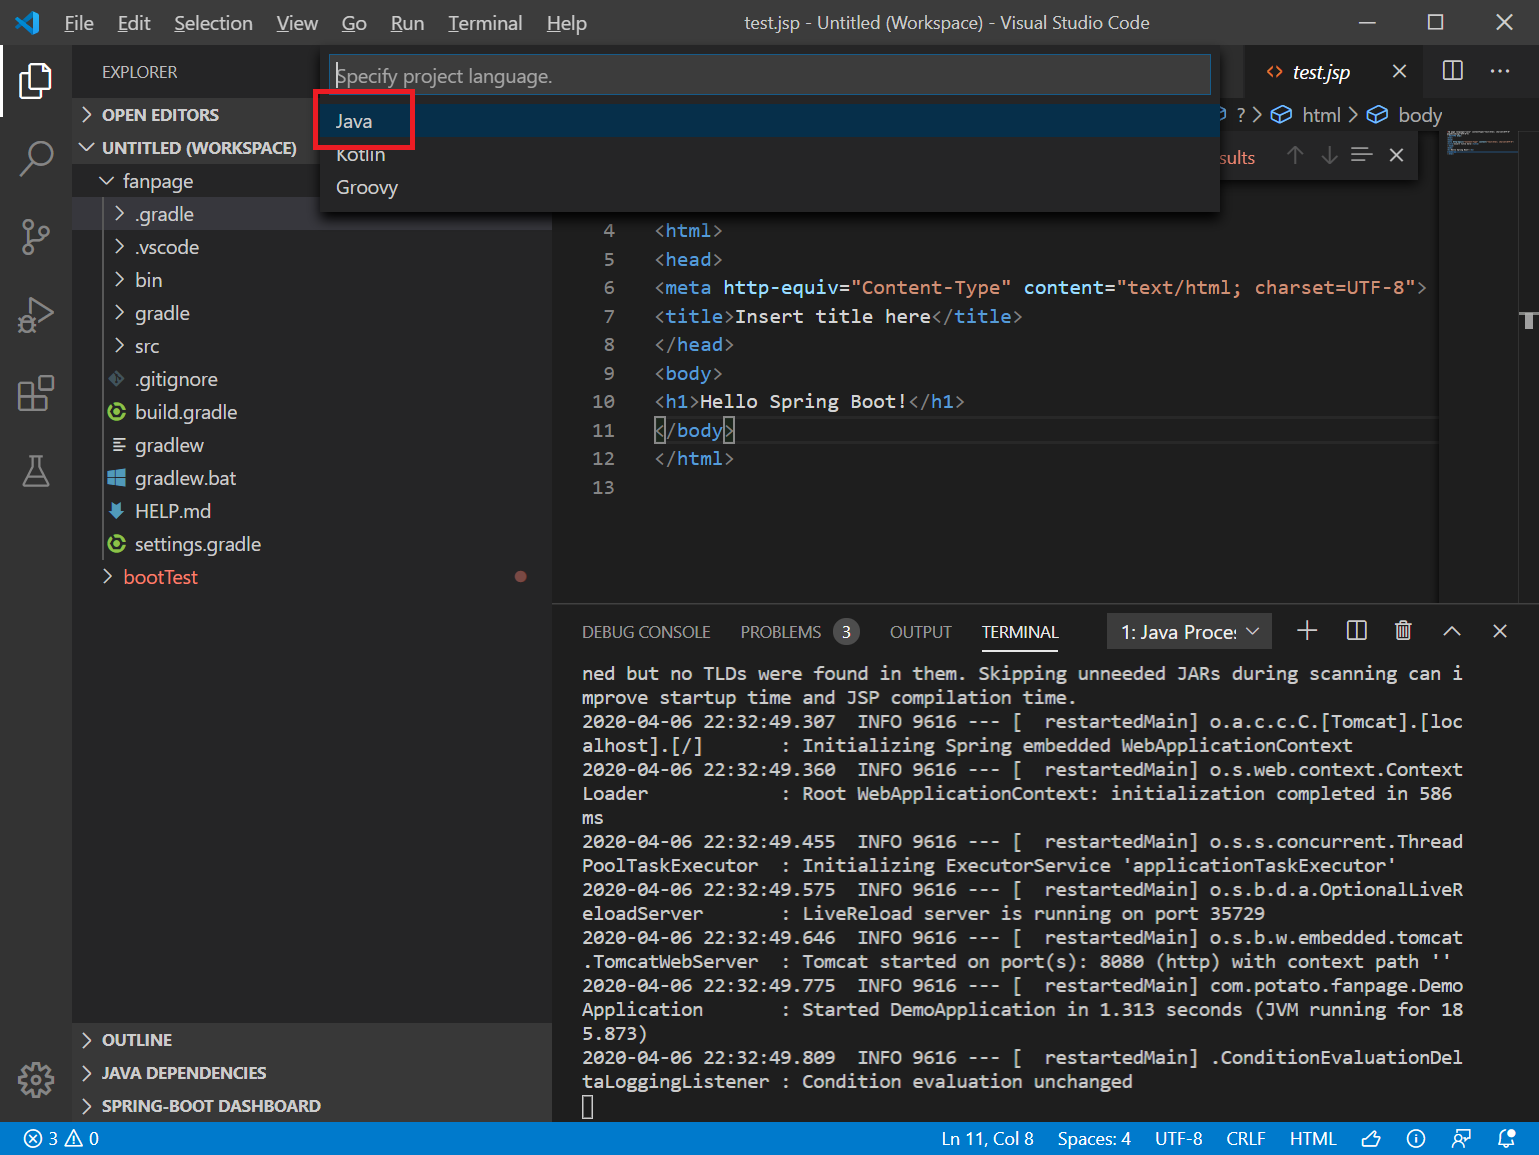Open the Search view in activity bar
This screenshot has width=1539, height=1155.
pos(36,158)
